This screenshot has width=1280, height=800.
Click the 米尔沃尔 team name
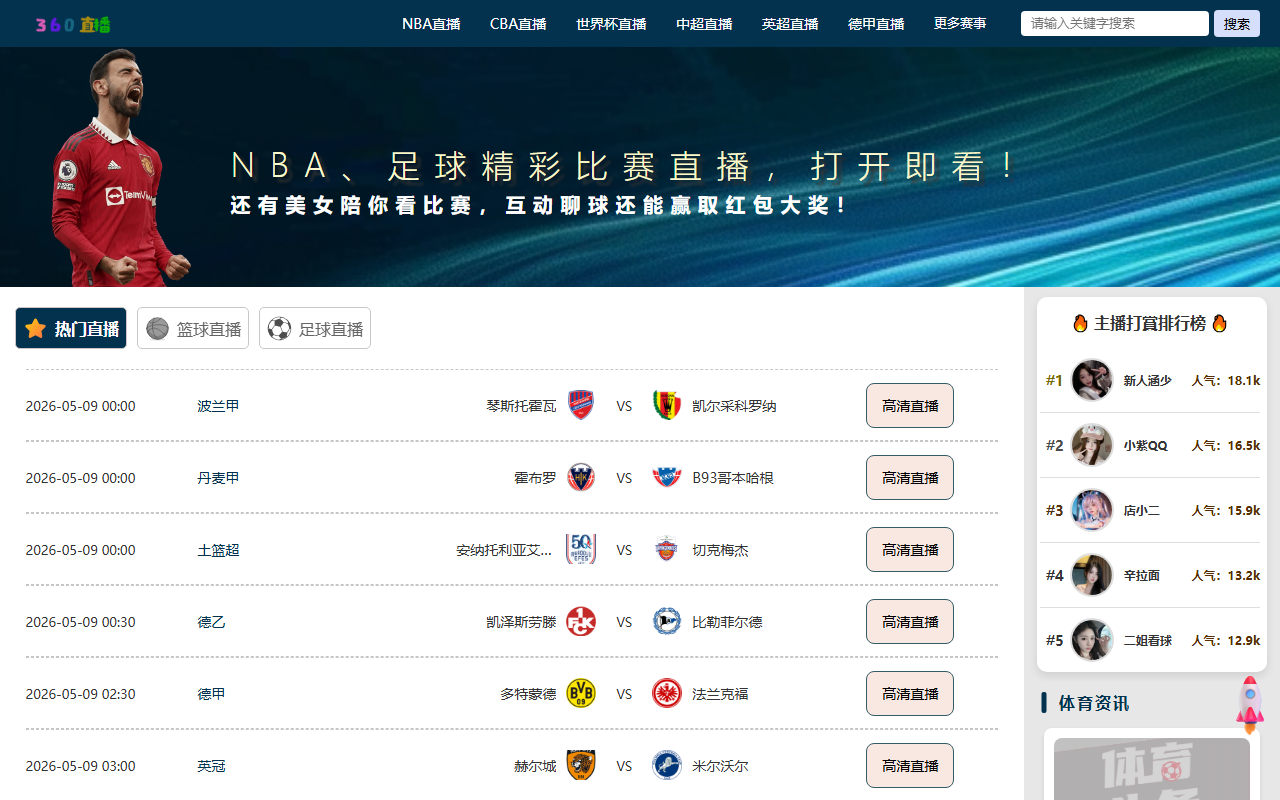coord(720,766)
